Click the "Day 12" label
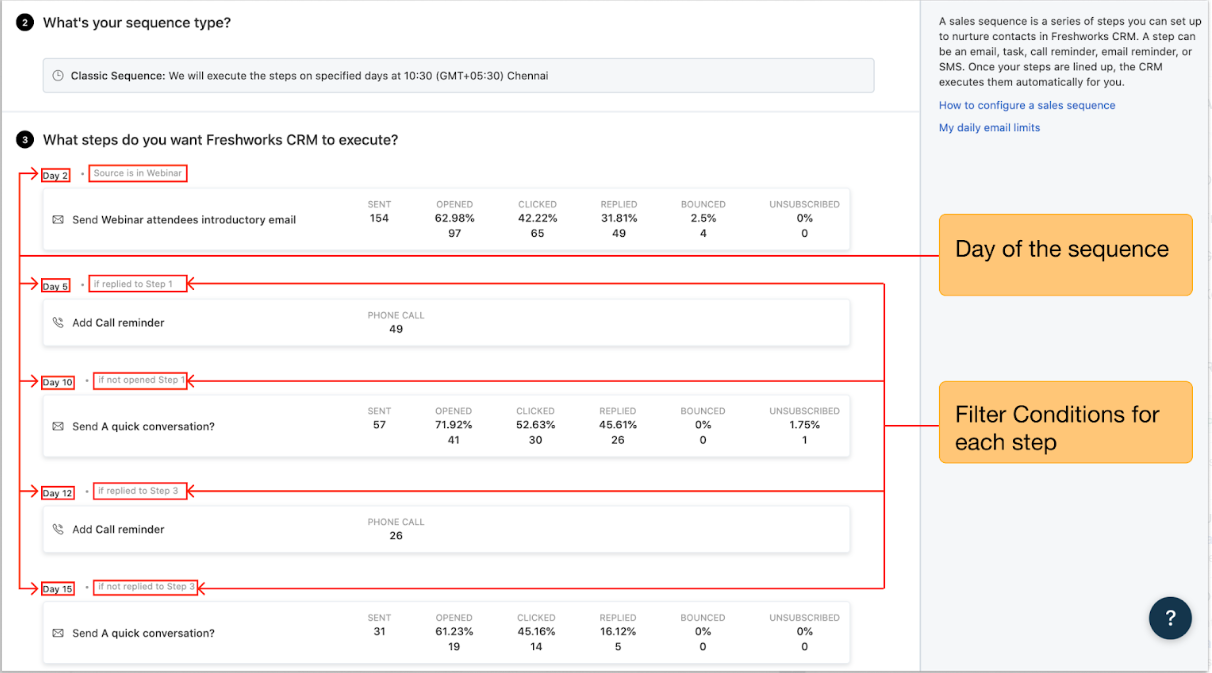Viewport: 1212px width, 673px height. pyautogui.click(x=58, y=494)
